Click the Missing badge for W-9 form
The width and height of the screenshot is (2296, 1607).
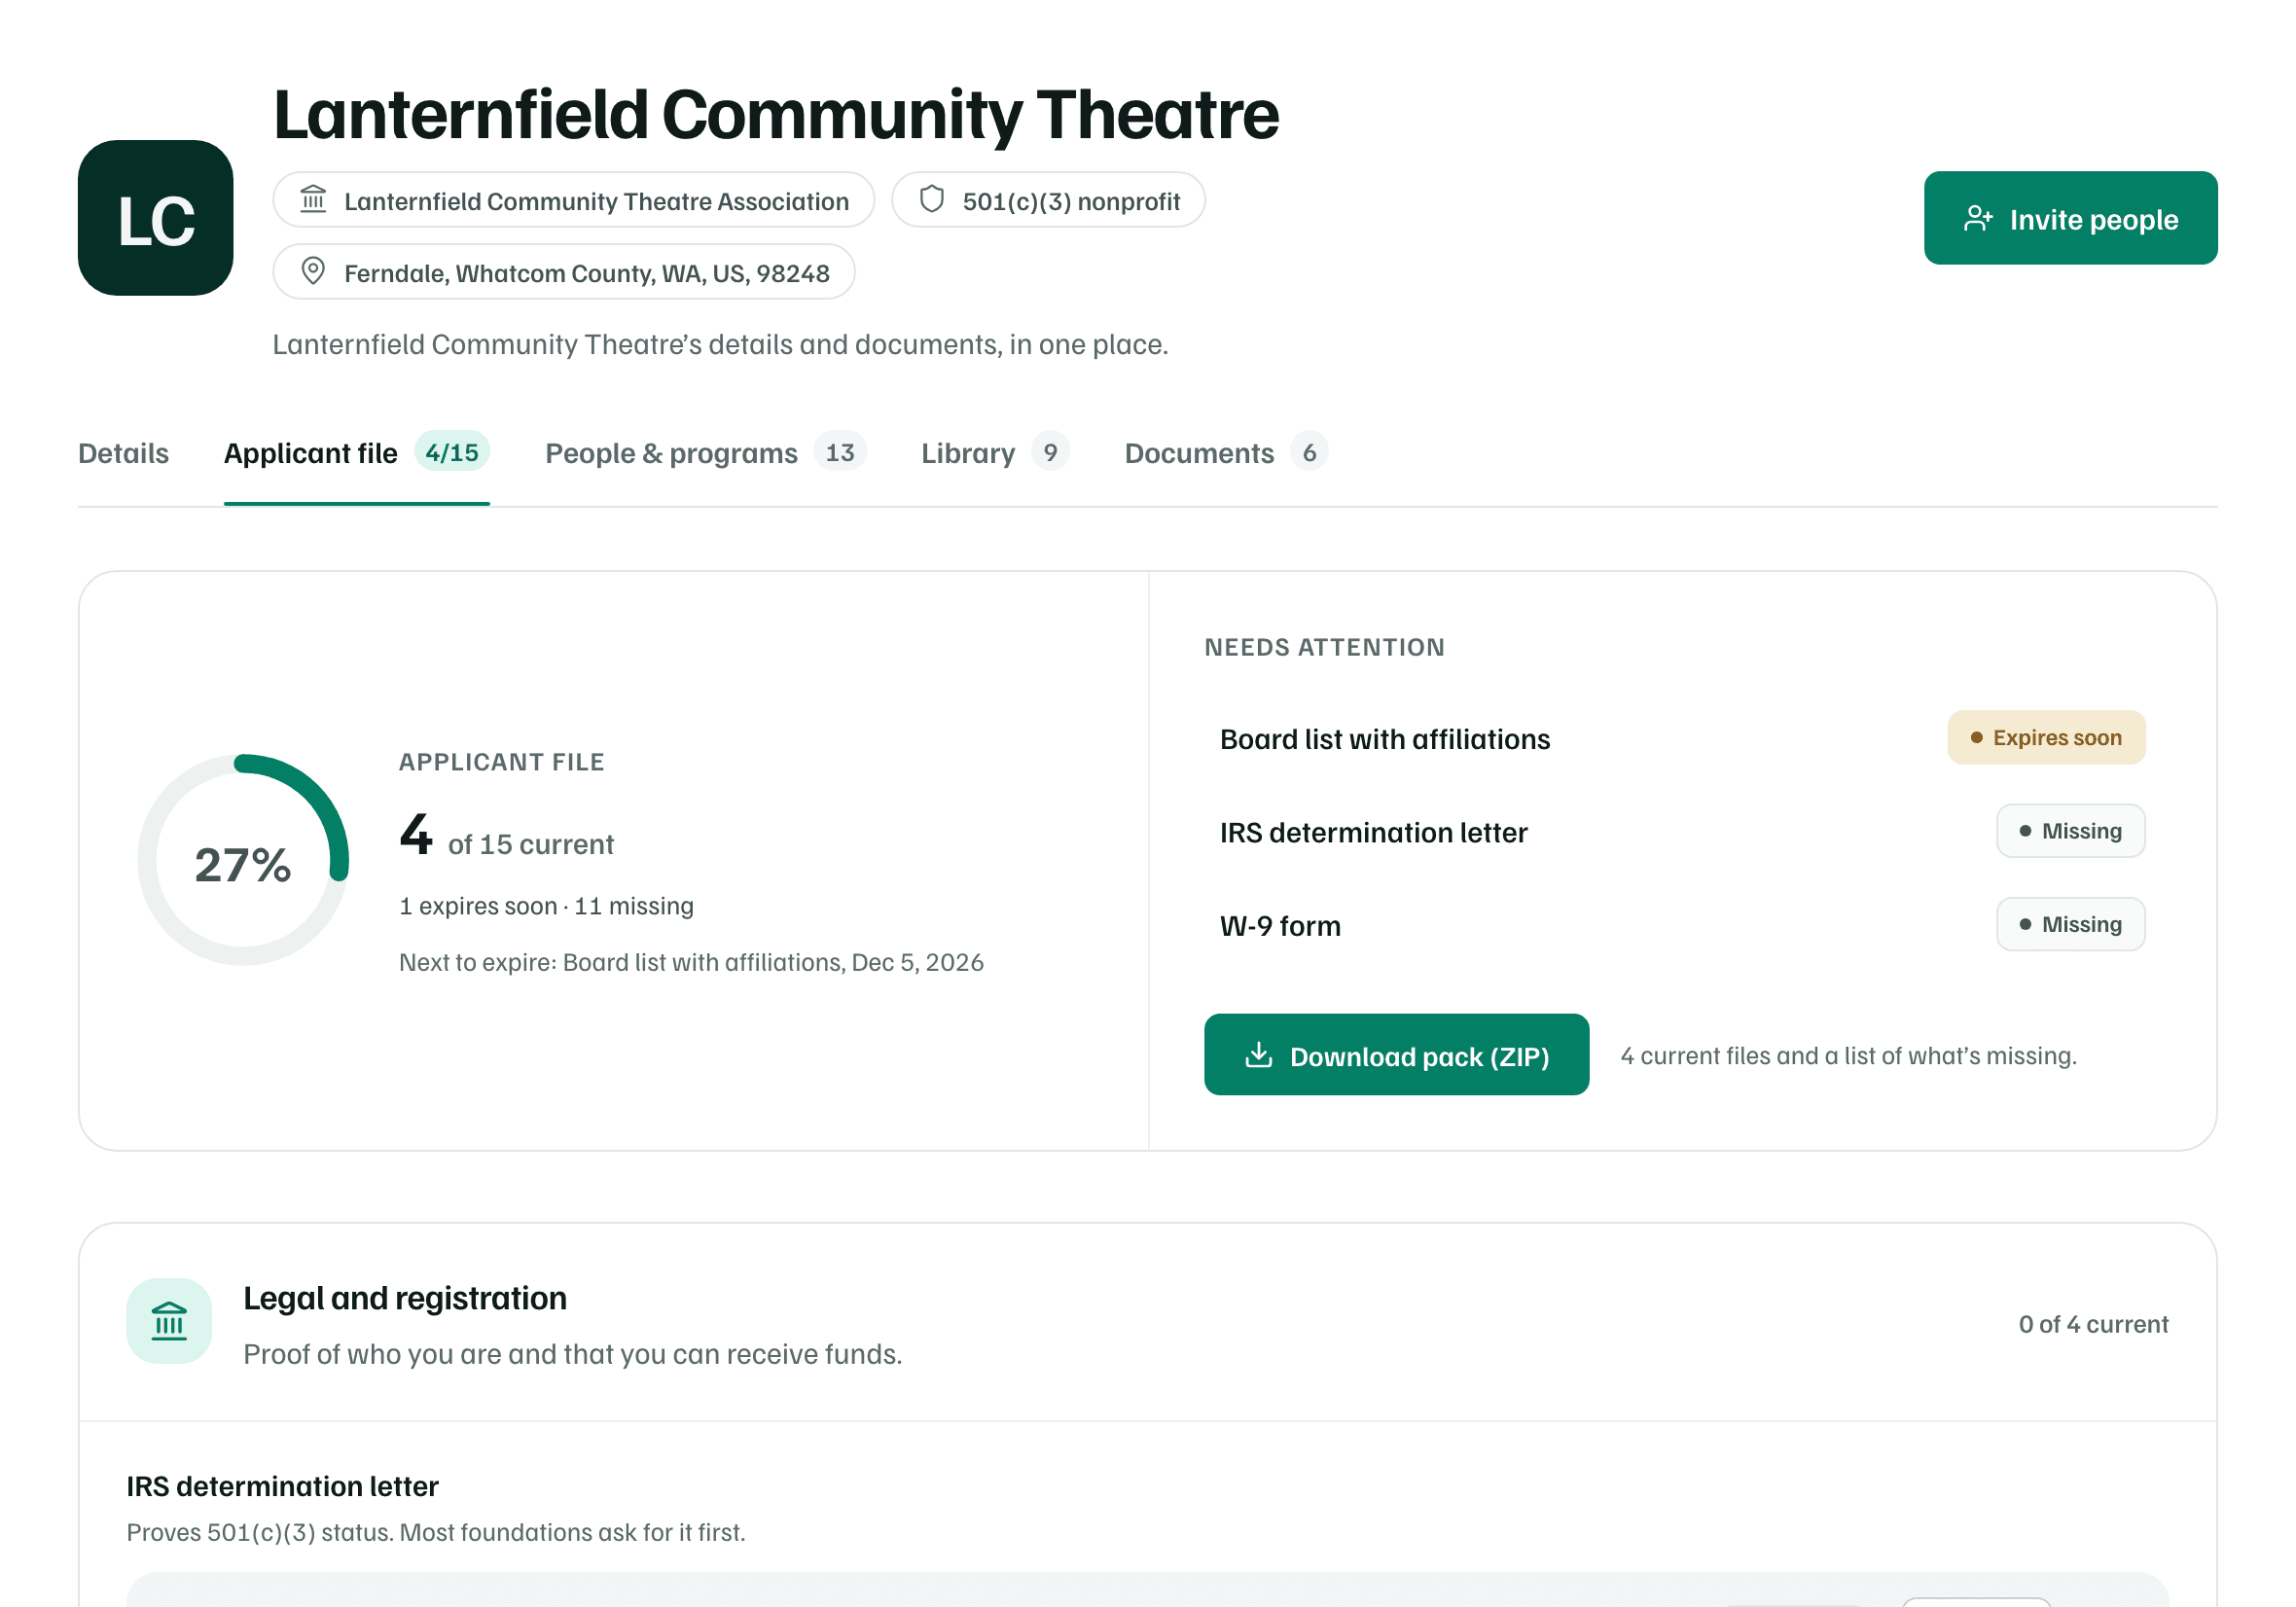2070,924
